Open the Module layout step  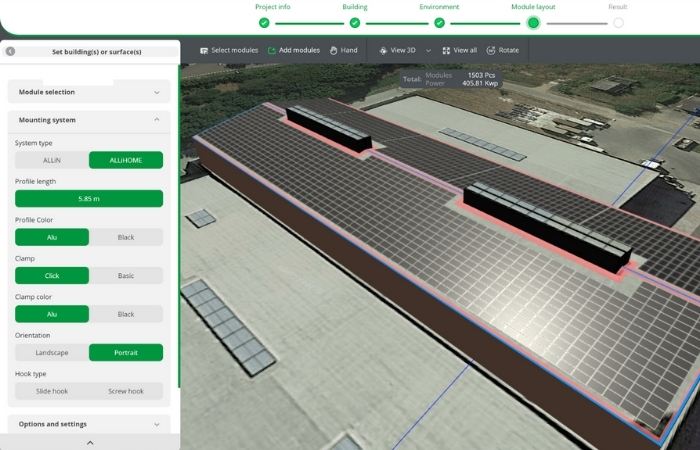click(533, 7)
